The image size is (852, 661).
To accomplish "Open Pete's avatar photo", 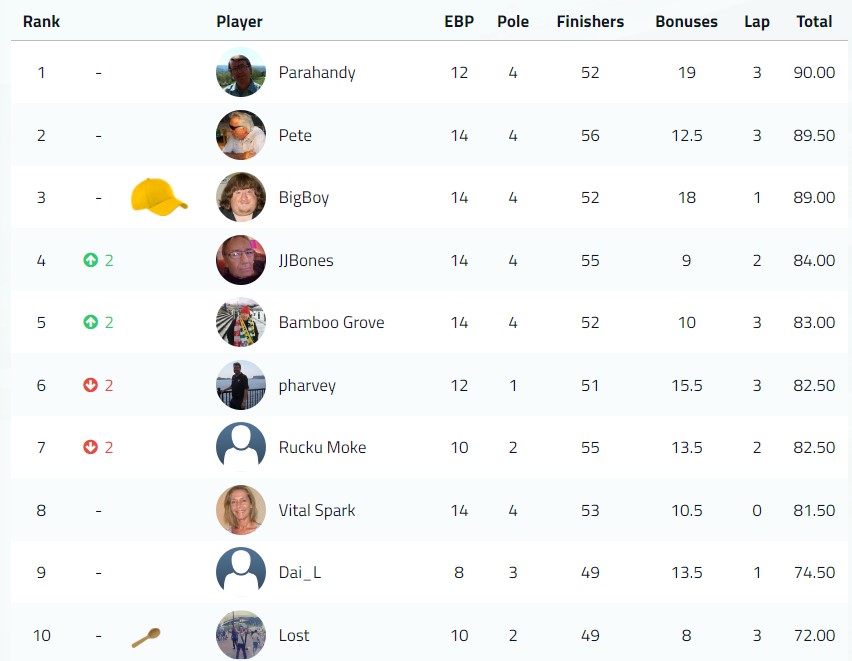I will point(241,135).
